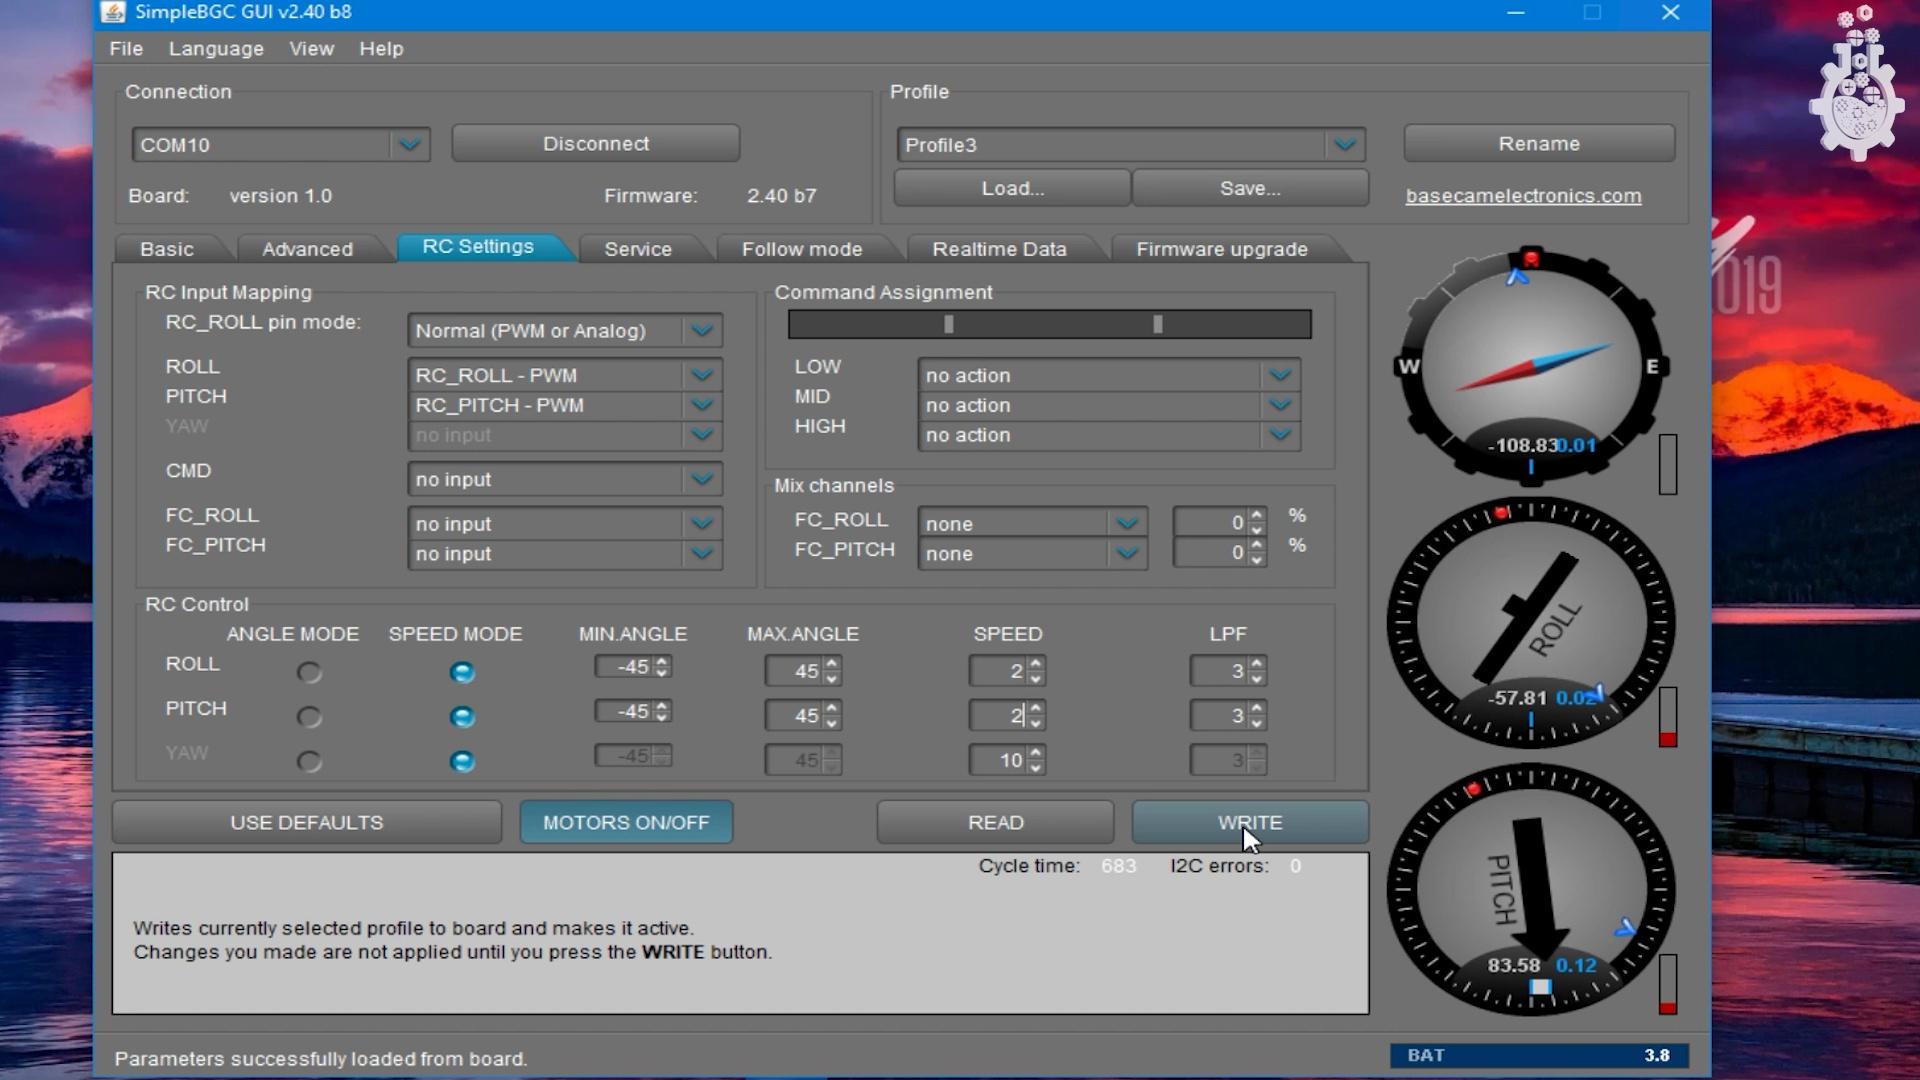This screenshot has width=1920, height=1080.
Task: Open the basecamelectronics.com link
Action: point(1523,196)
